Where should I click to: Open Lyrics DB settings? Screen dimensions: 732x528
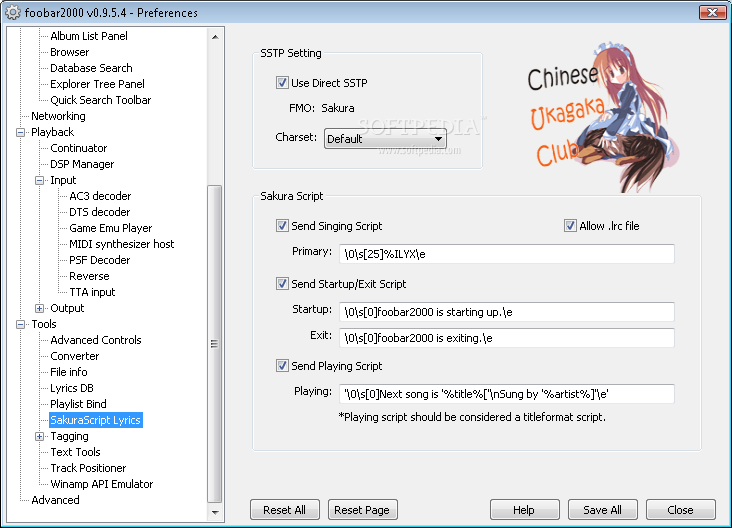click(72, 388)
